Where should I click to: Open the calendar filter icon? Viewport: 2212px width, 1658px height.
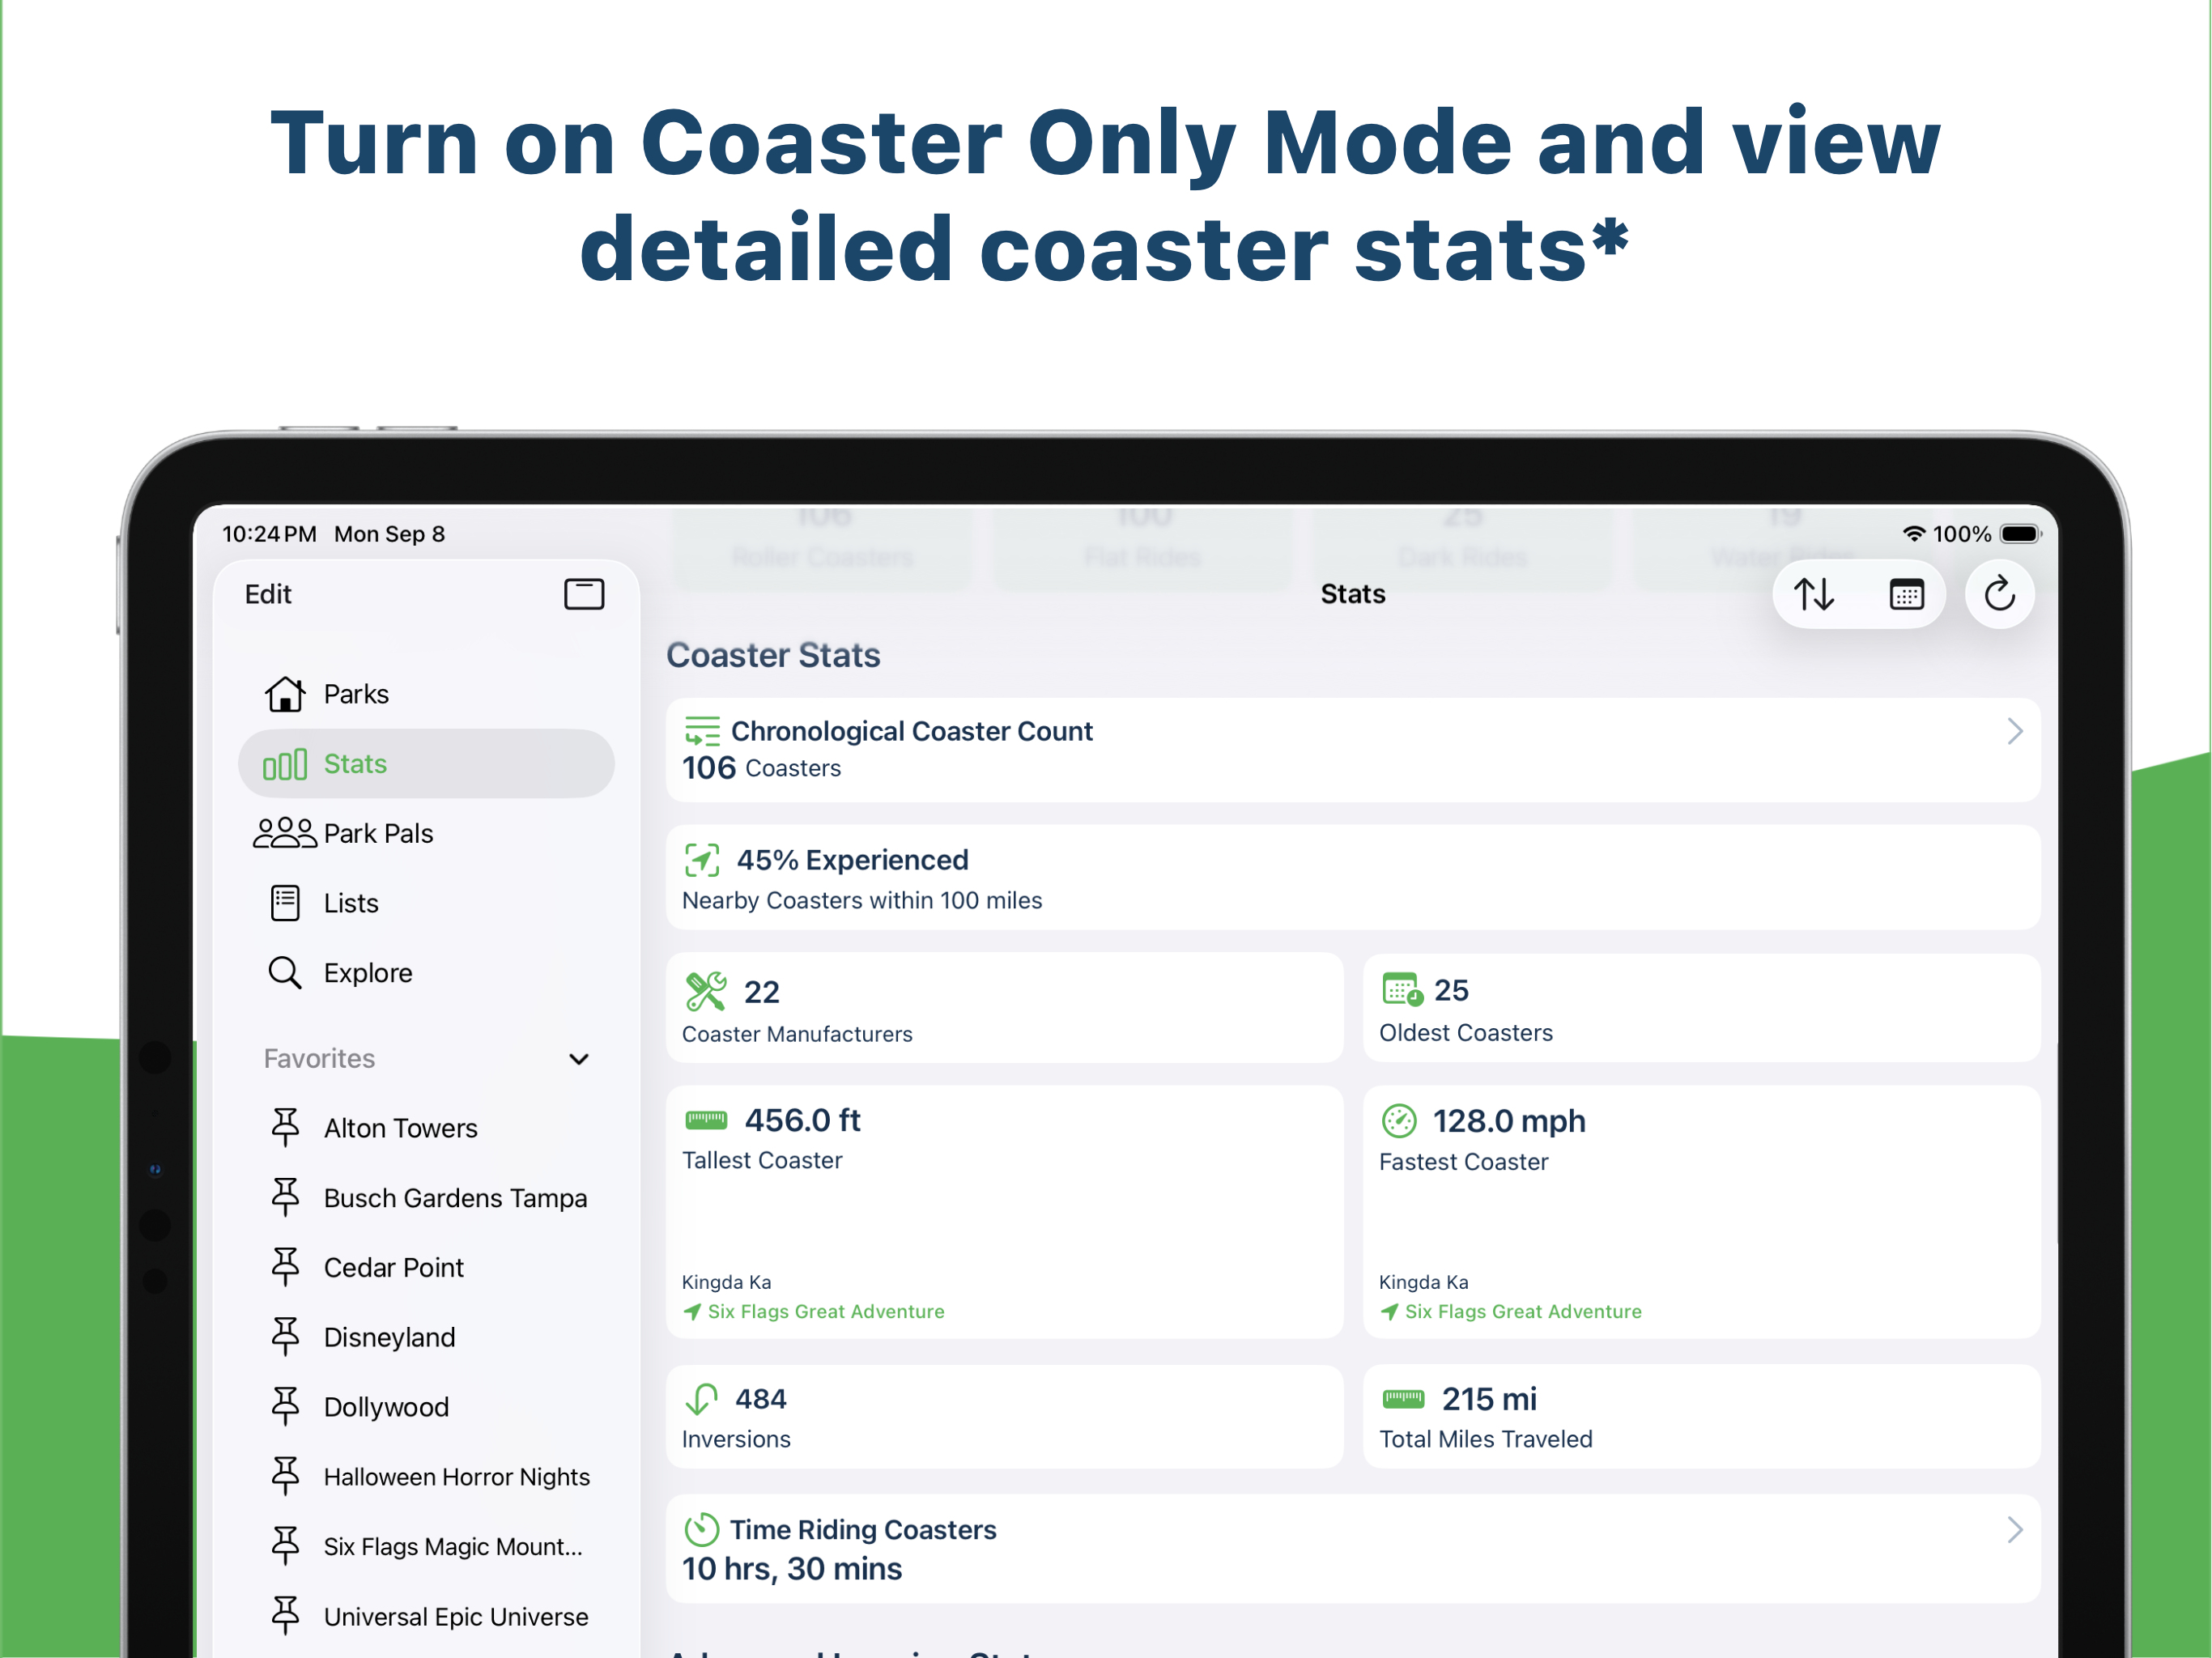(x=1906, y=595)
